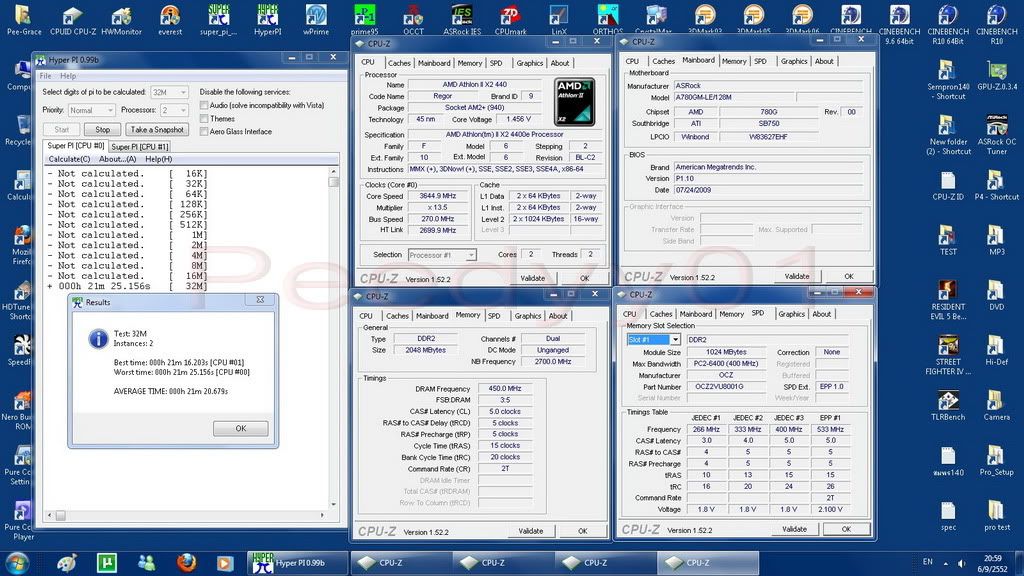Click the Super PI vertical scrollbar
Viewport: 1024px width, 576px height.
point(334,337)
